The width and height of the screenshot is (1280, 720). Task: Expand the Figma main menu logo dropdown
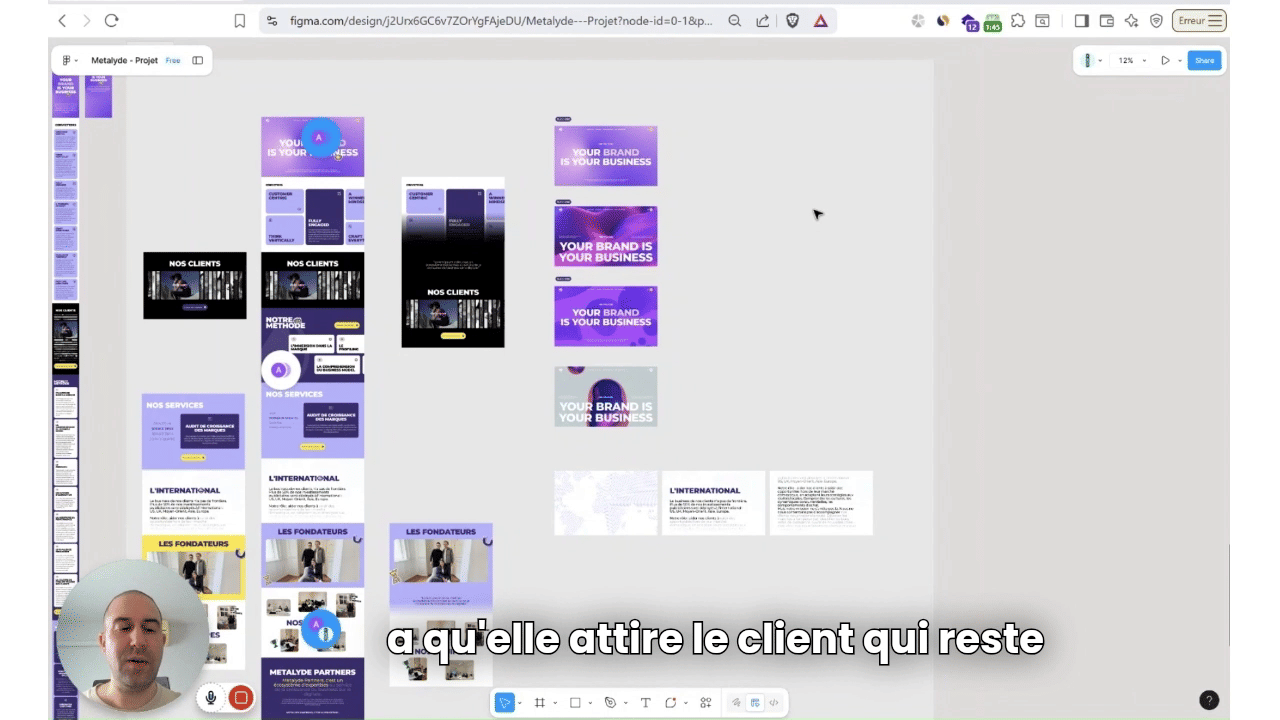69,61
